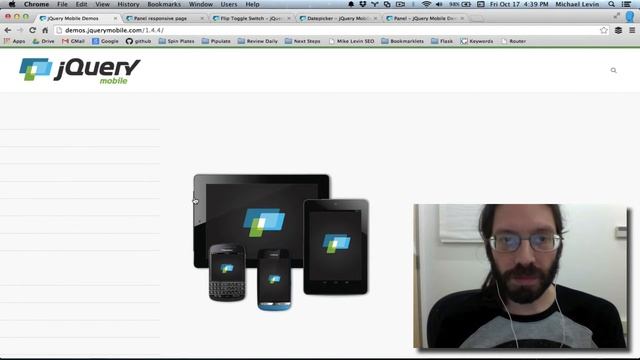The height and width of the screenshot is (360, 640).
Task: Click the browser forward arrow
Action: point(20,30)
